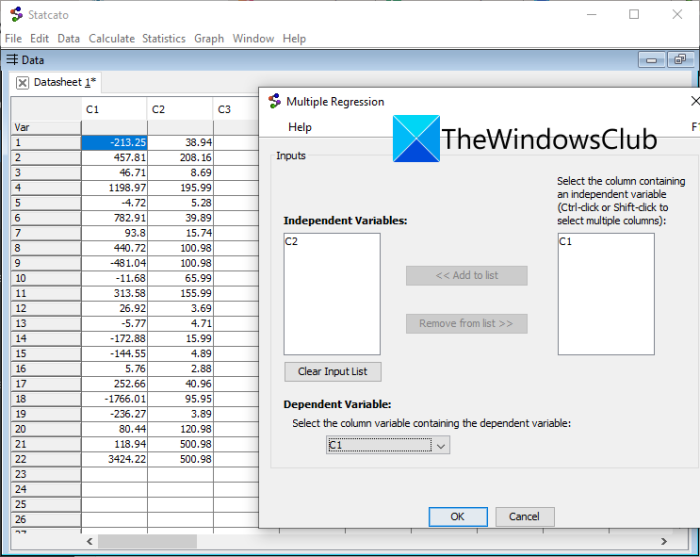The width and height of the screenshot is (700, 557).
Task: Select cell with value -481.04
Action: click(114, 263)
